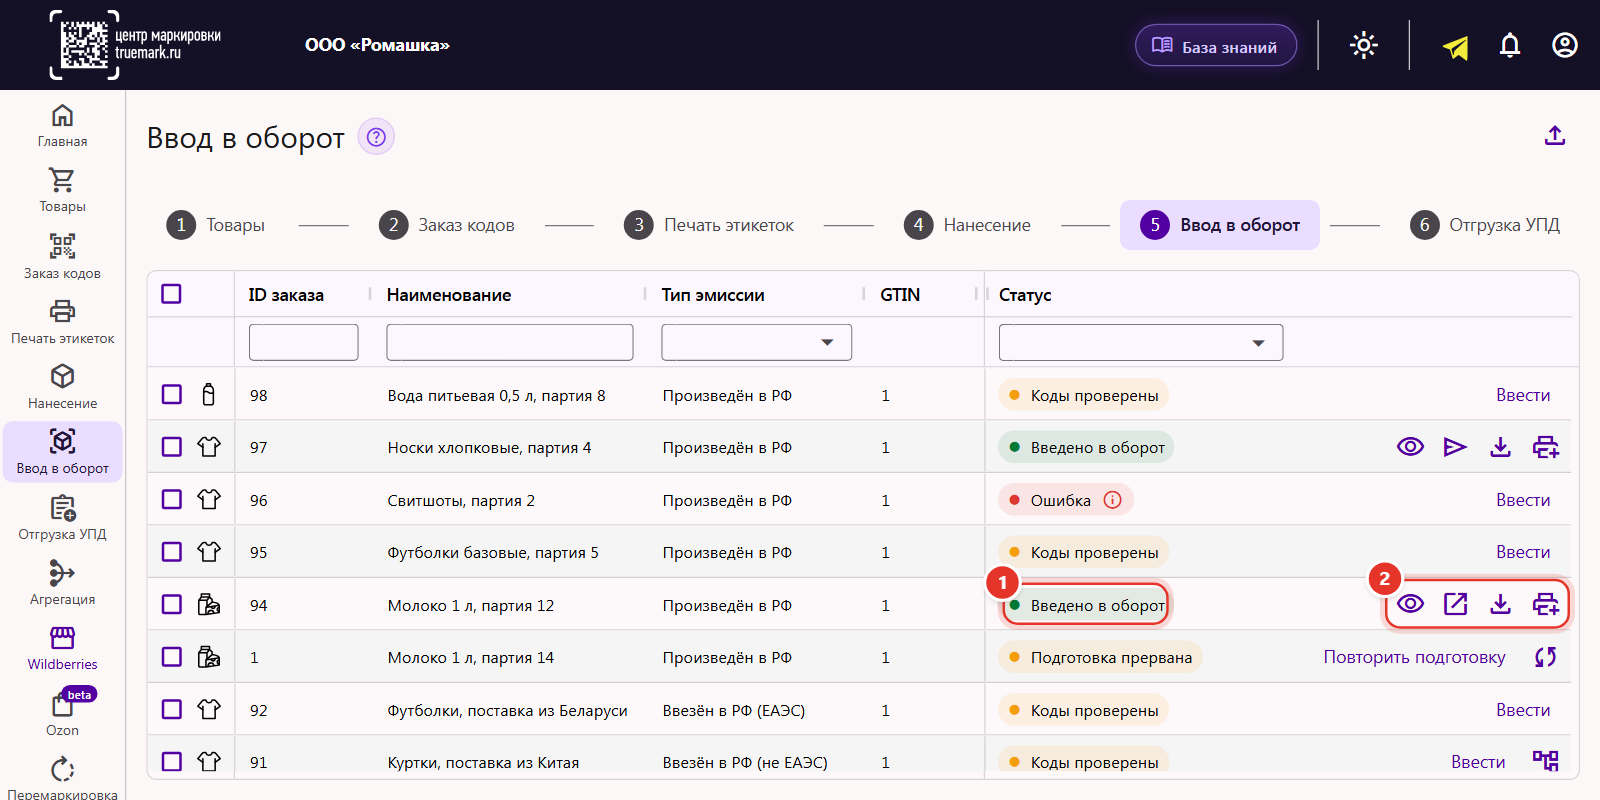
Task: Check the box for order 96 Свитшоты
Action: pyautogui.click(x=172, y=500)
